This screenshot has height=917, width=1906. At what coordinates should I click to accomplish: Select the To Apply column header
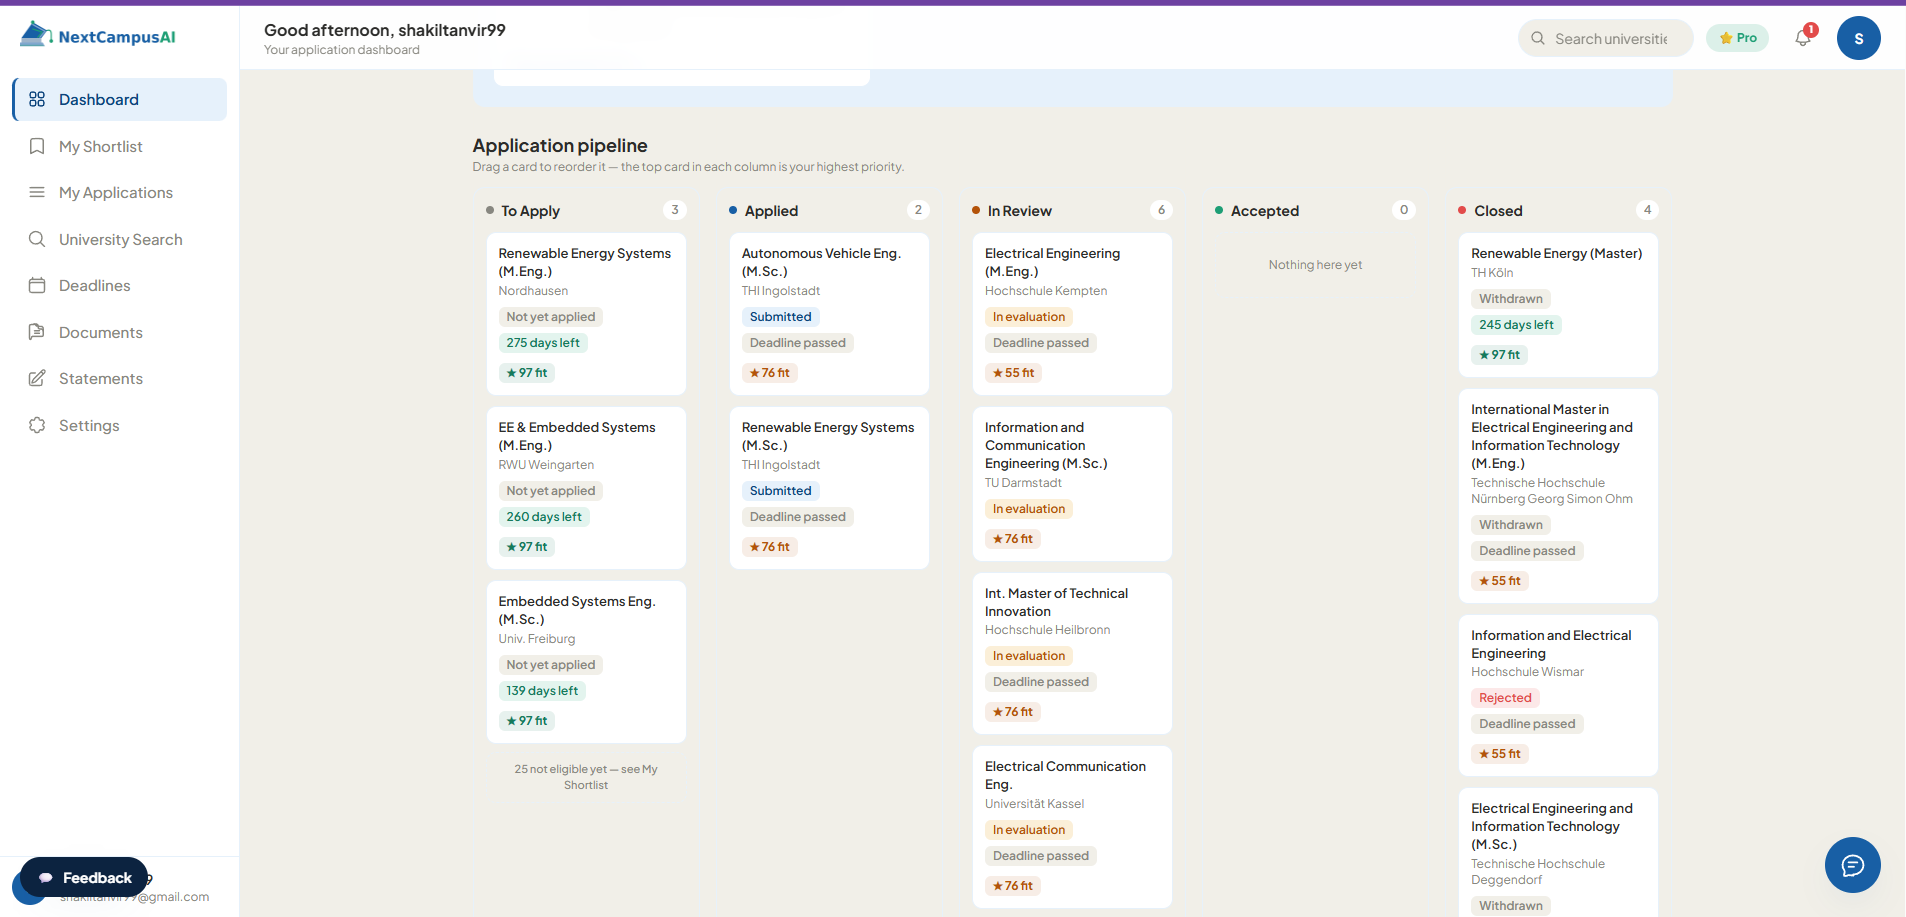[x=530, y=211]
